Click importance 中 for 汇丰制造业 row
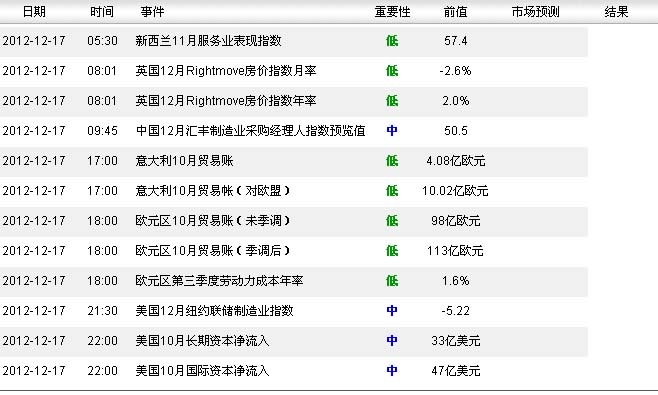Screen dimensions: 658x395 (392, 131)
